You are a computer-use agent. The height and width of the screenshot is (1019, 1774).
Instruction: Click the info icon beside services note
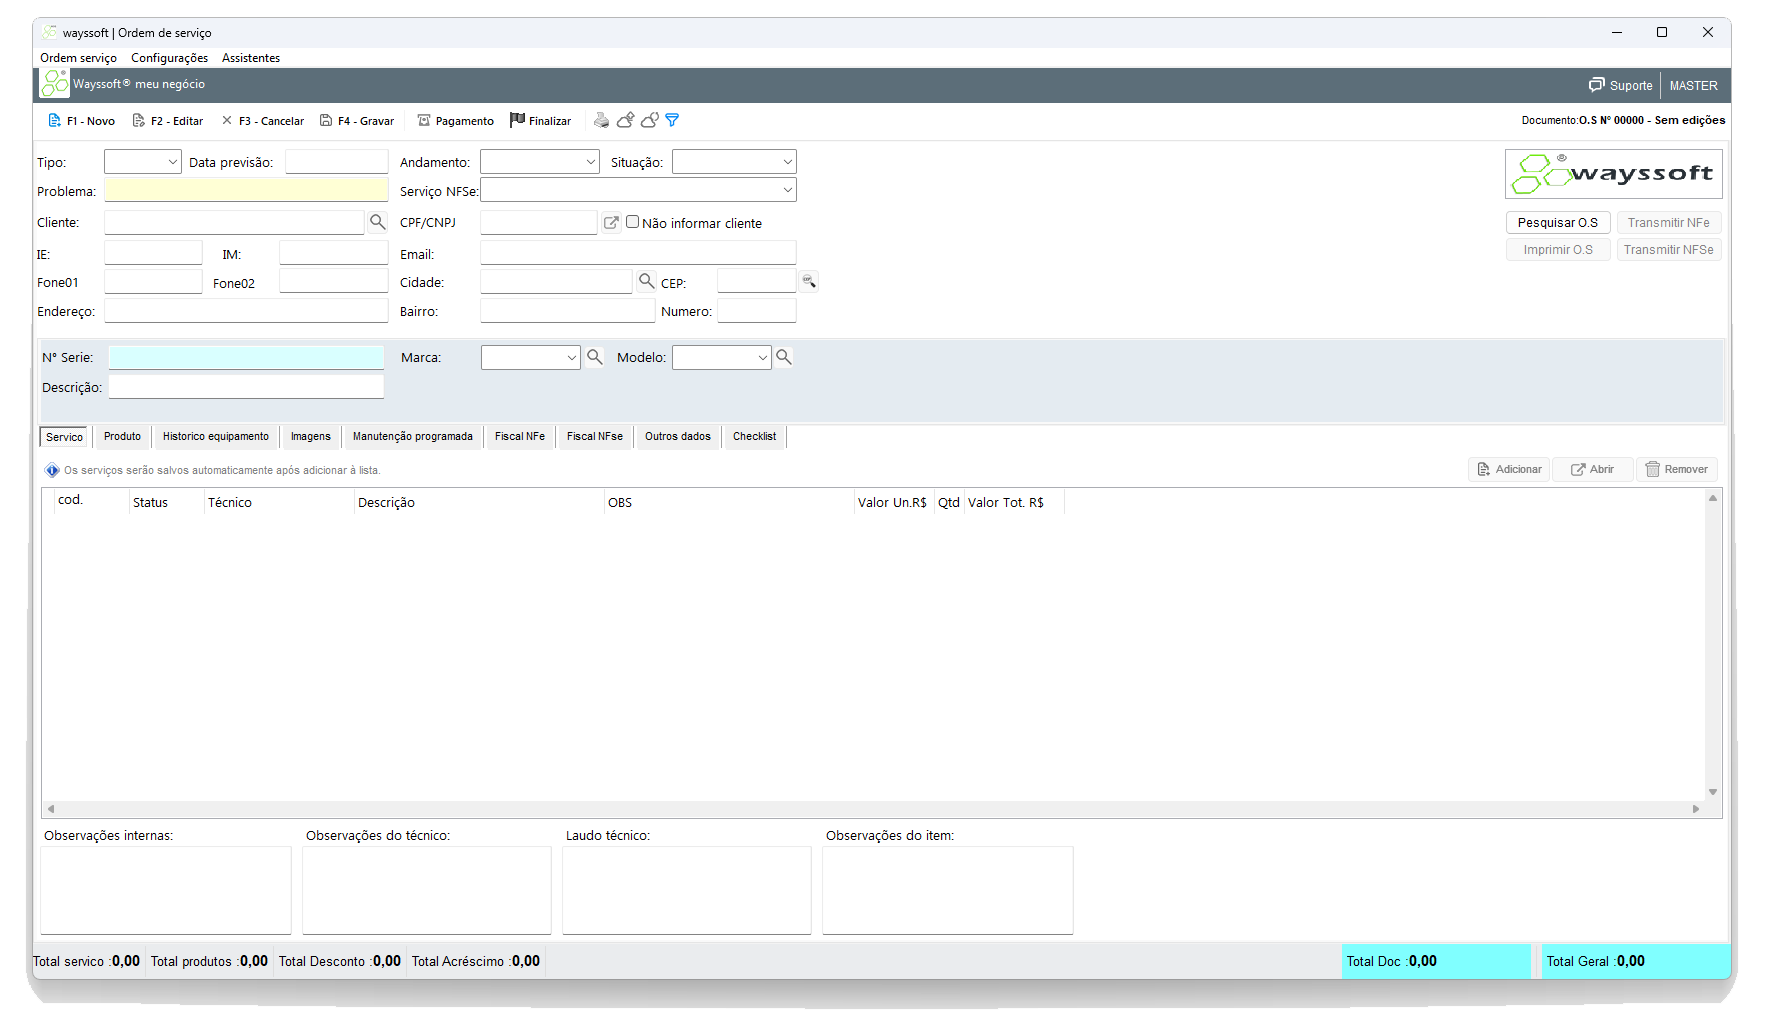tap(52, 470)
